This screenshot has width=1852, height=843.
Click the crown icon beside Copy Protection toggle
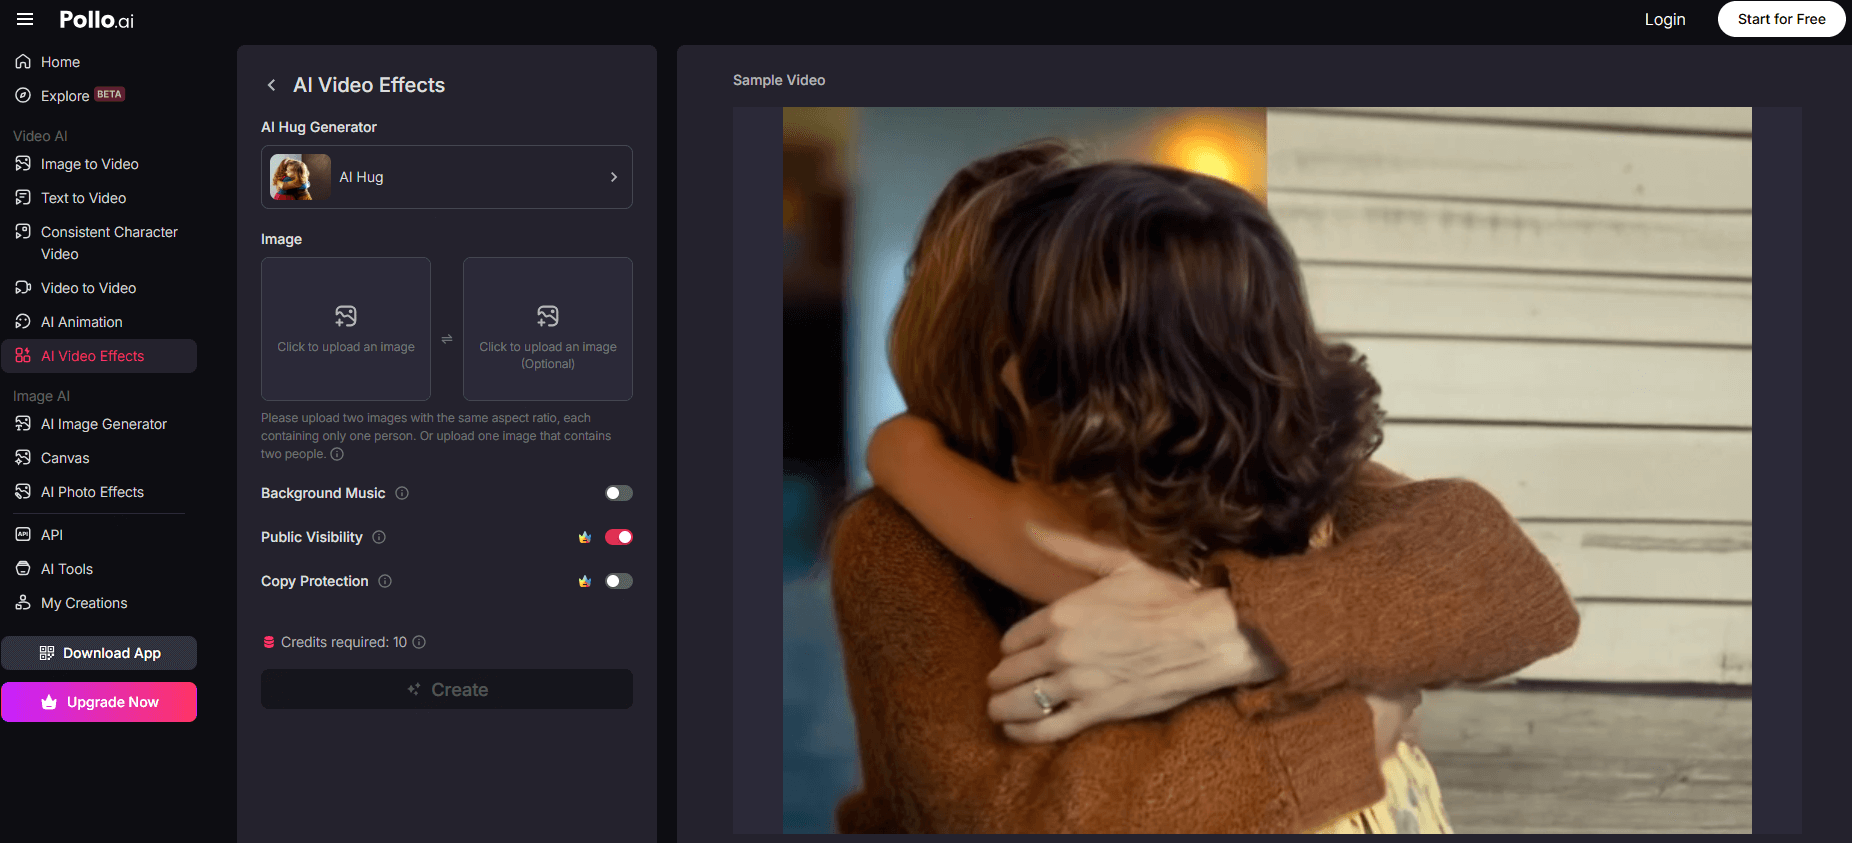click(585, 581)
